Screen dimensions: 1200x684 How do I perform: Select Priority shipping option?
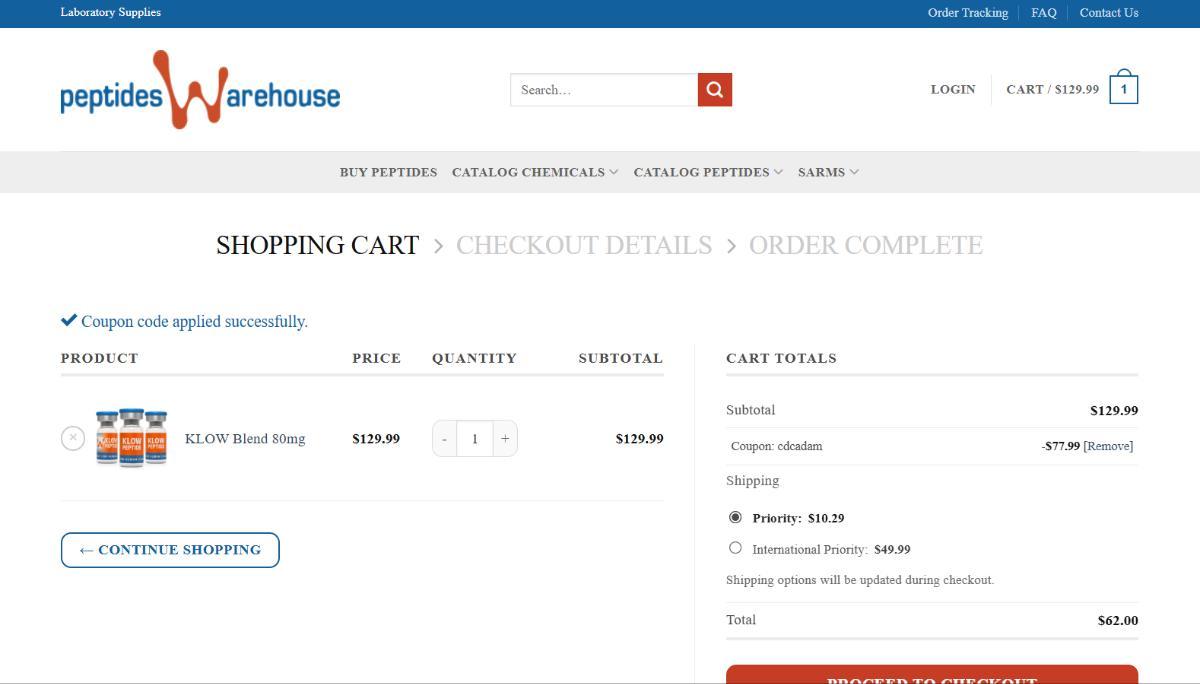click(736, 517)
